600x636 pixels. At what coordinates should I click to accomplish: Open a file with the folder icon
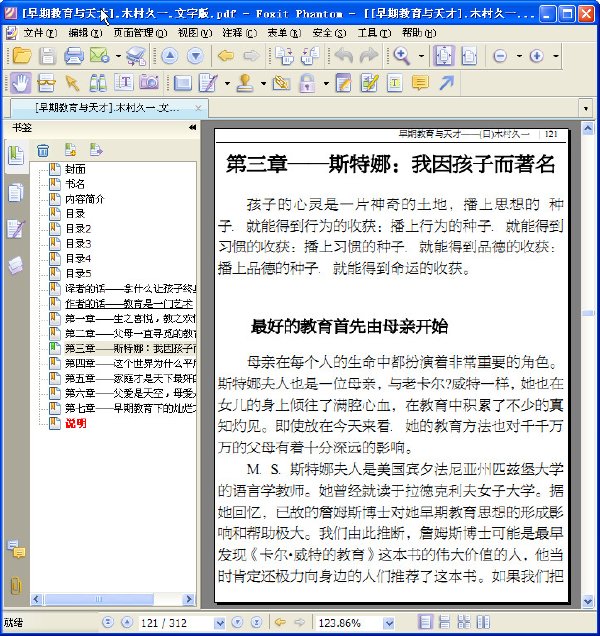coord(22,56)
